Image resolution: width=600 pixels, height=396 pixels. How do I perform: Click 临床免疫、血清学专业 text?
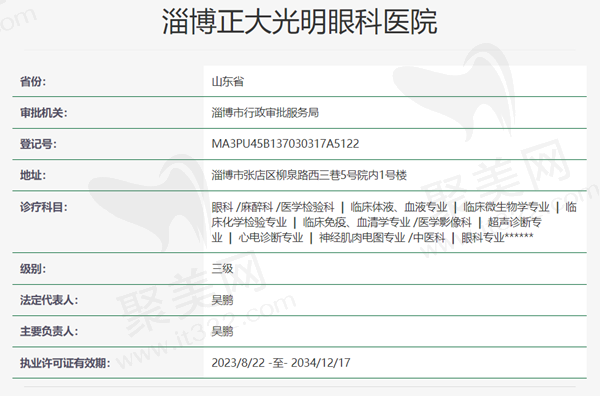tap(356, 222)
